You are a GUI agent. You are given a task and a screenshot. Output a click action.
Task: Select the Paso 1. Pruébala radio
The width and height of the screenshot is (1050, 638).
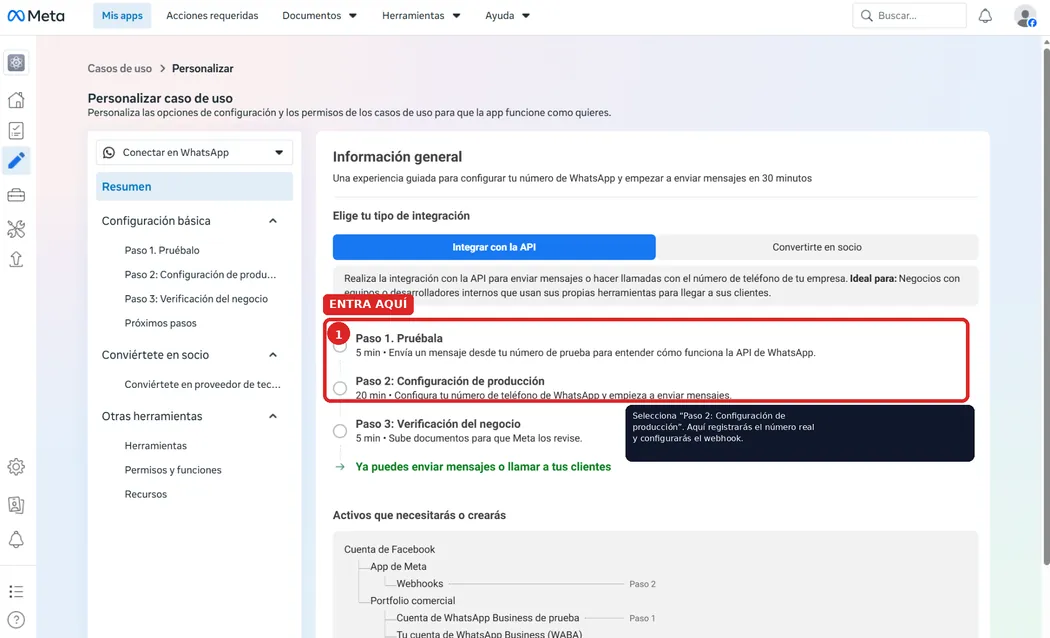click(x=340, y=345)
